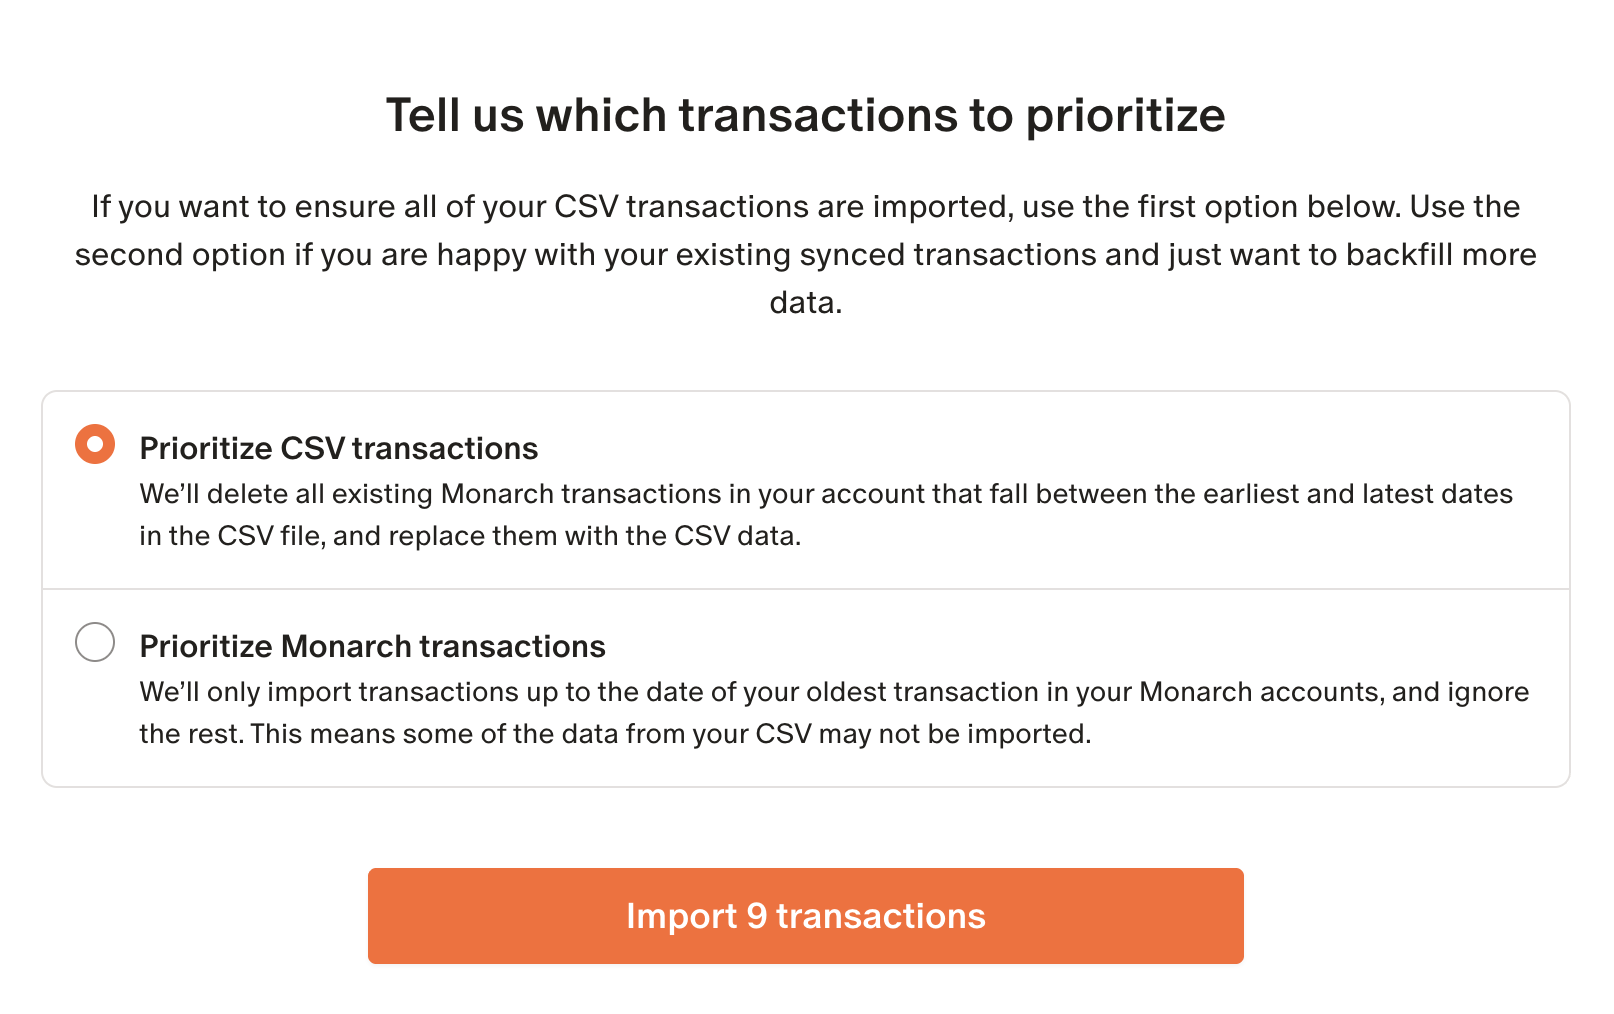Select the Prioritize CSV transactions radio button
The image size is (1614, 1014).
coord(95,444)
